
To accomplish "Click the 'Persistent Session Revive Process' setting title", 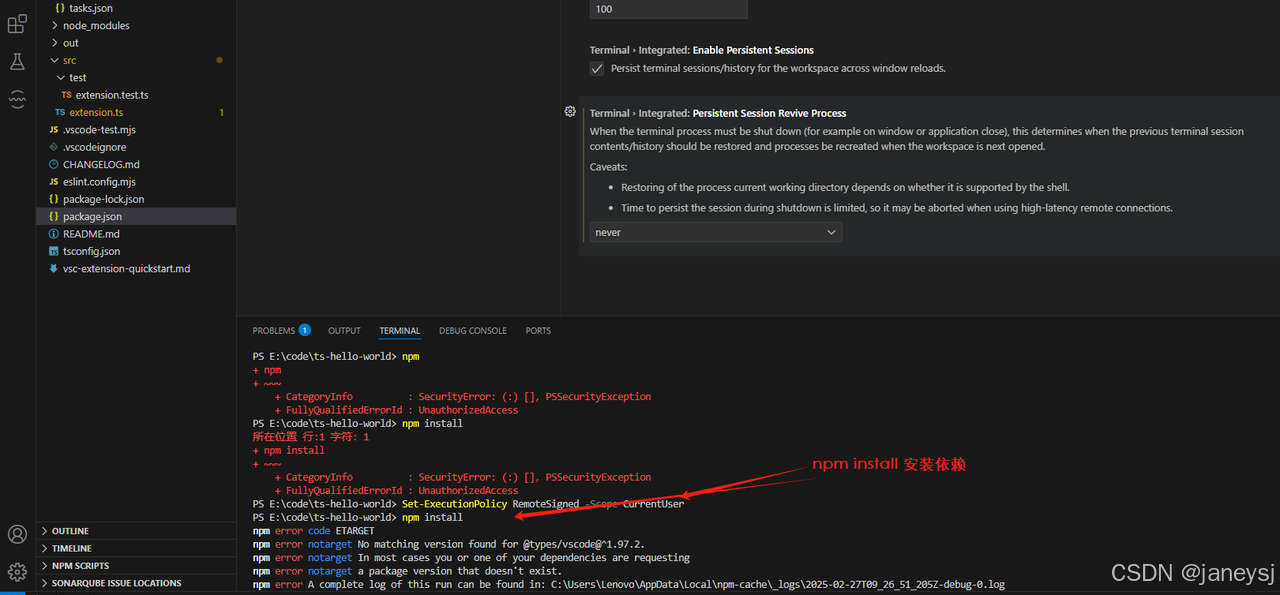I will (769, 113).
